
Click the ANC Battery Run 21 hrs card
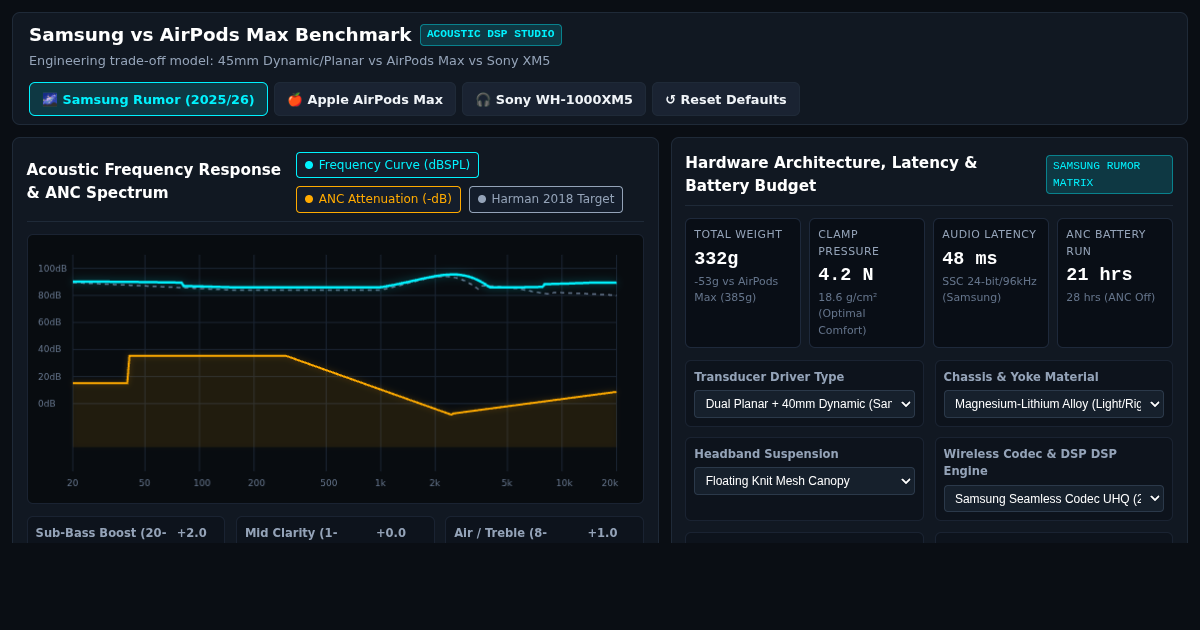coord(1115,283)
